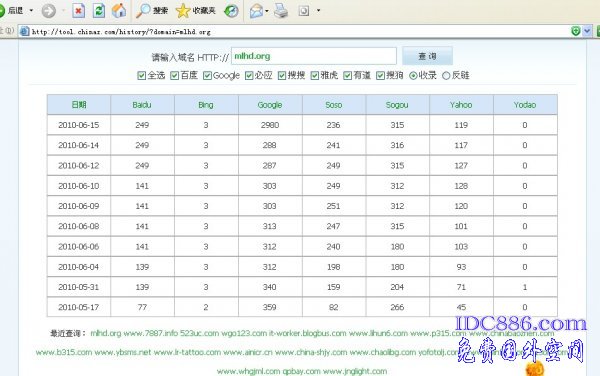
Task: Click the domain input field containing mlhd.org
Action: tap(314, 56)
